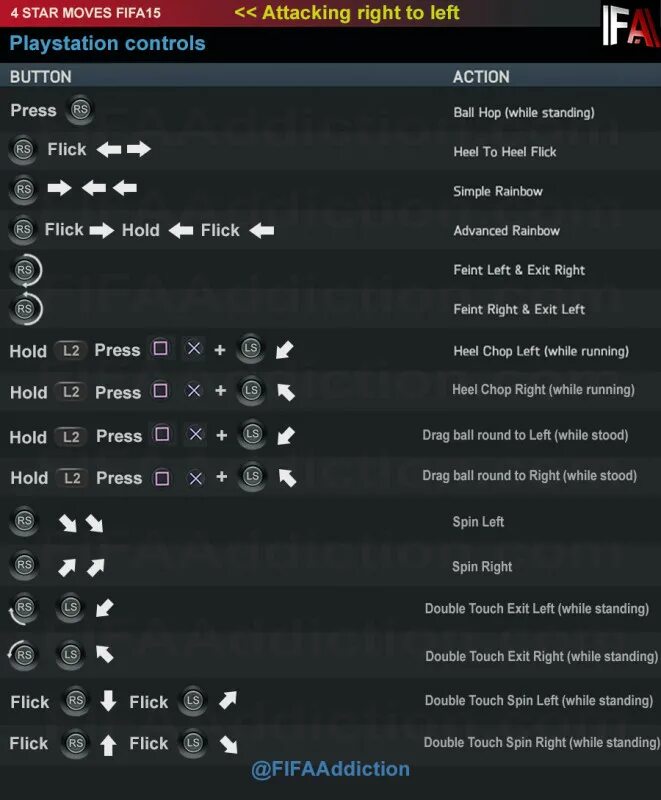
Task: Open the @FIFAAddiction handle link
Action: coord(330,769)
